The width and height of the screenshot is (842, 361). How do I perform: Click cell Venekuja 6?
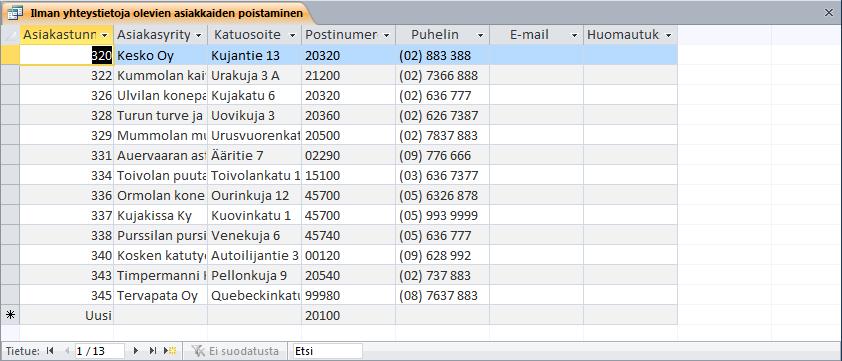pyautogui.click(x=255, y=235)
